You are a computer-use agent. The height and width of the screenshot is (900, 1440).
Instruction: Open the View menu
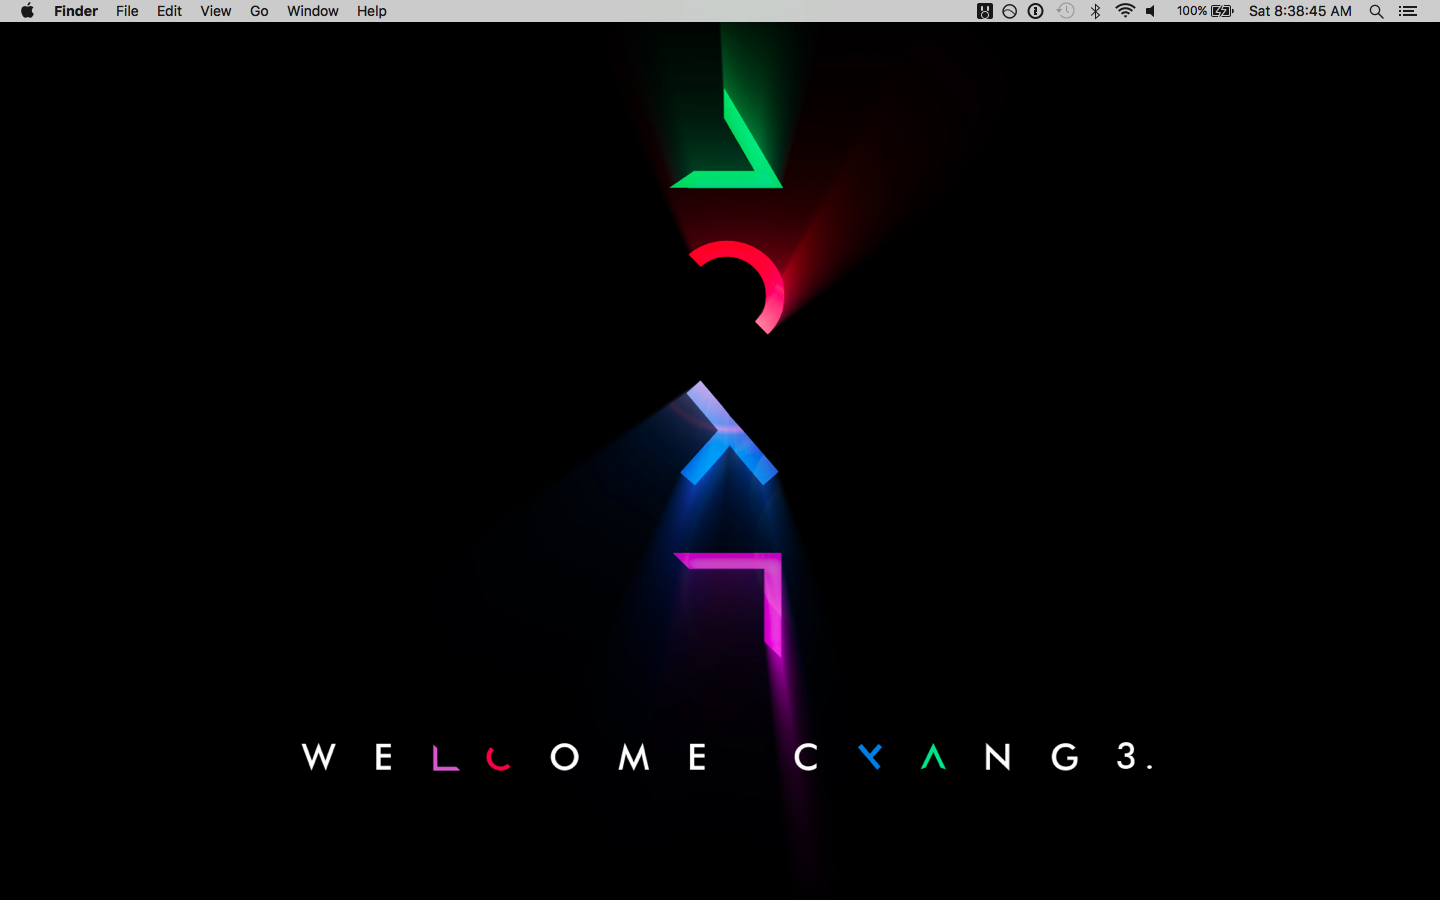tap(215, 11)
